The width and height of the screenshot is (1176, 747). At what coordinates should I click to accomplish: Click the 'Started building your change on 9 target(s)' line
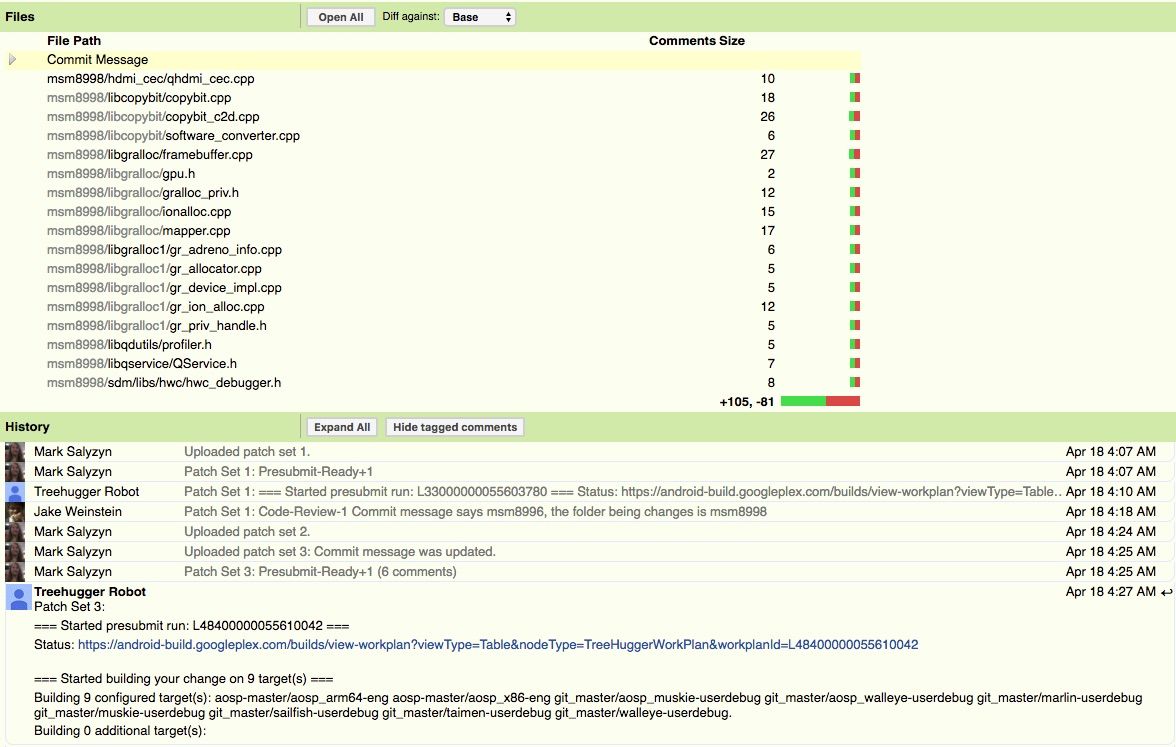click(x=184, y=679)
